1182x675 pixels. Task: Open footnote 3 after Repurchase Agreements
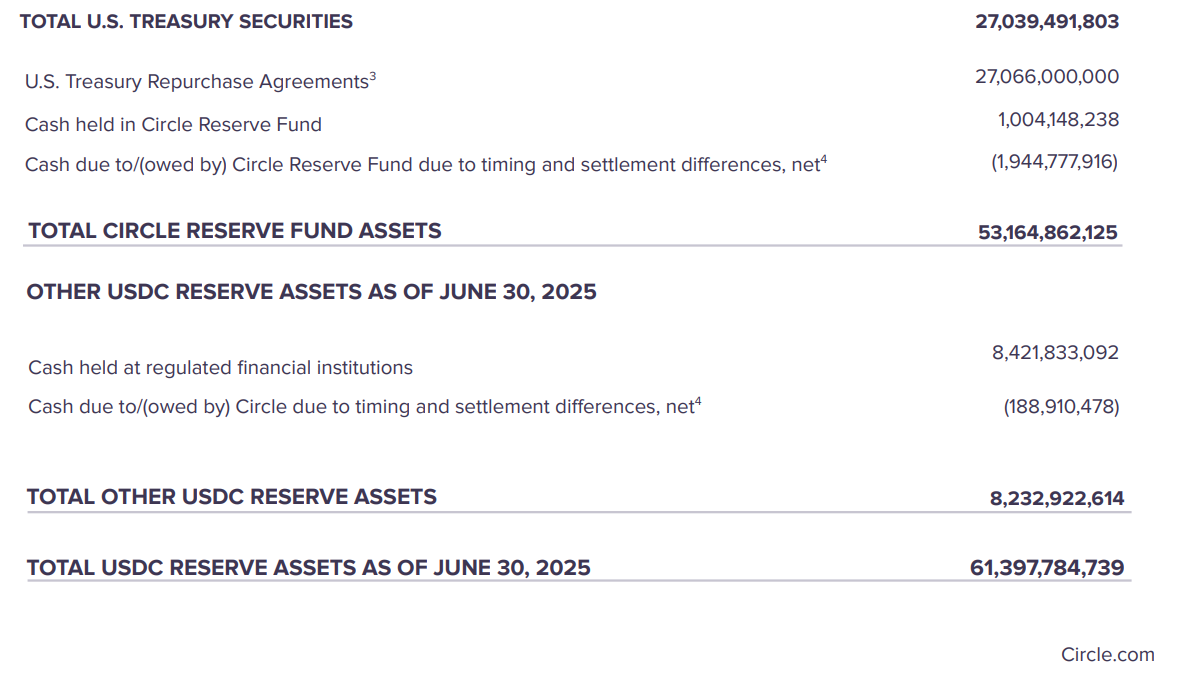point(373,76)
